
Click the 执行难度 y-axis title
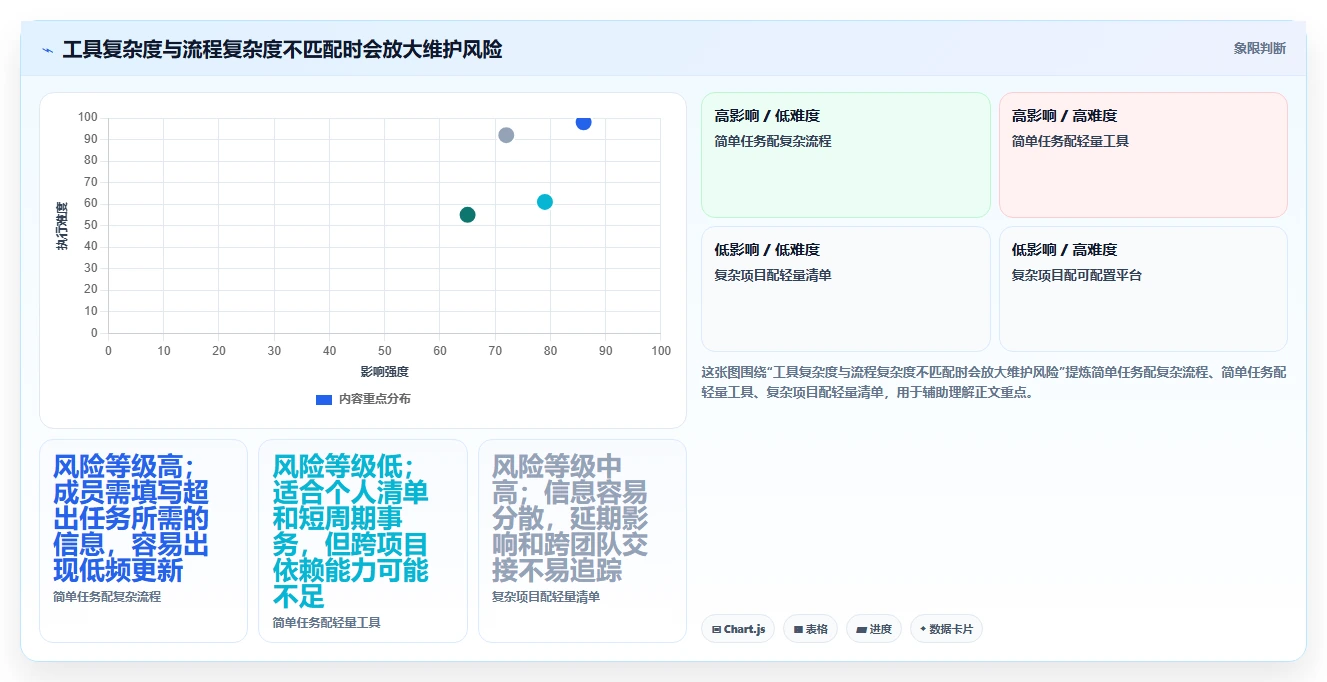(62, 226)
